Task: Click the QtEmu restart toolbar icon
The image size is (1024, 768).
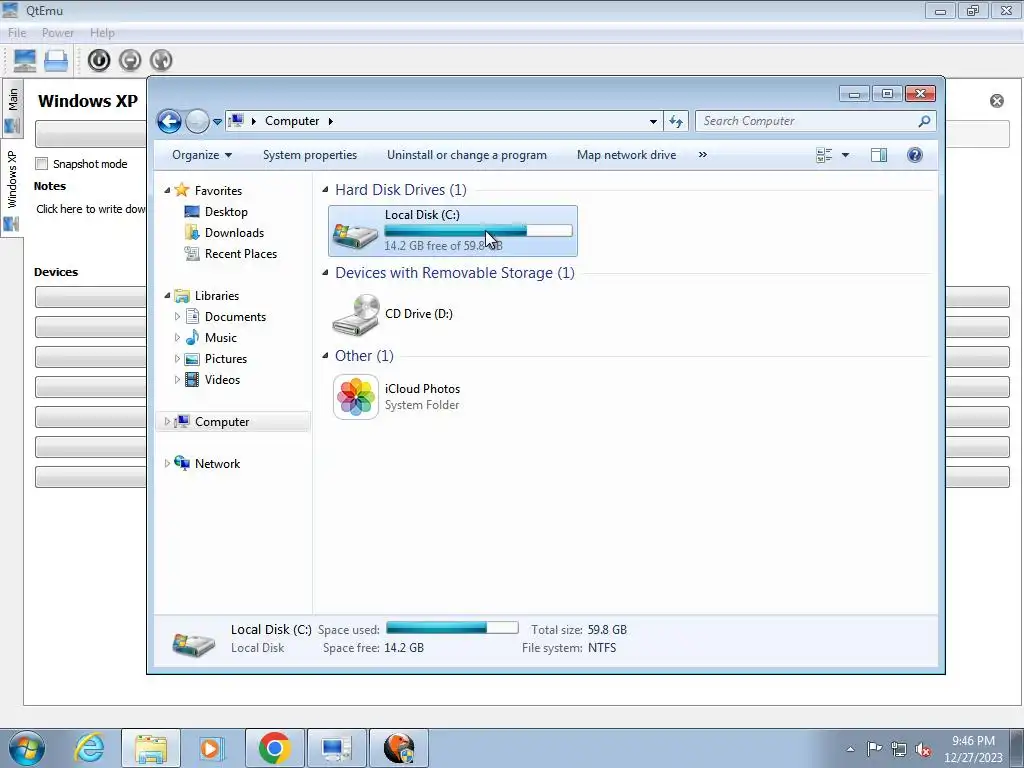Action: point(161,61)
